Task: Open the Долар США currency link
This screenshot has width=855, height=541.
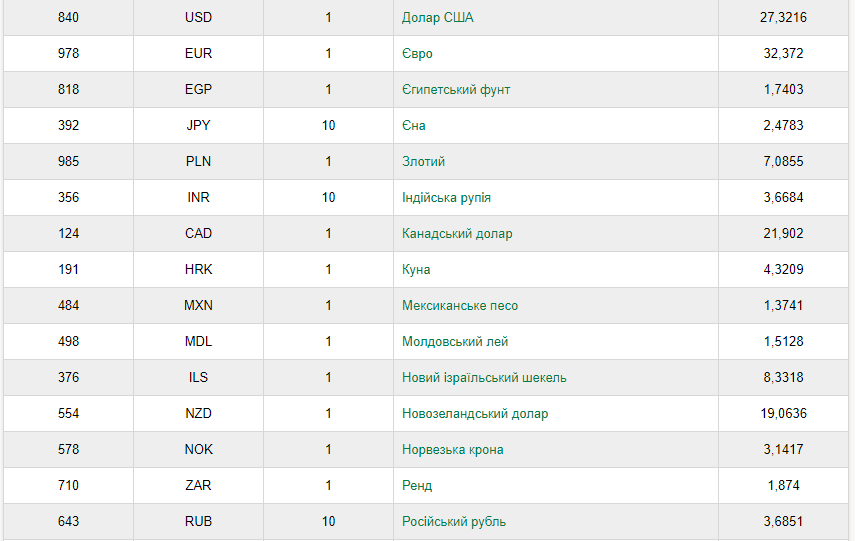Action: point(437,17)
